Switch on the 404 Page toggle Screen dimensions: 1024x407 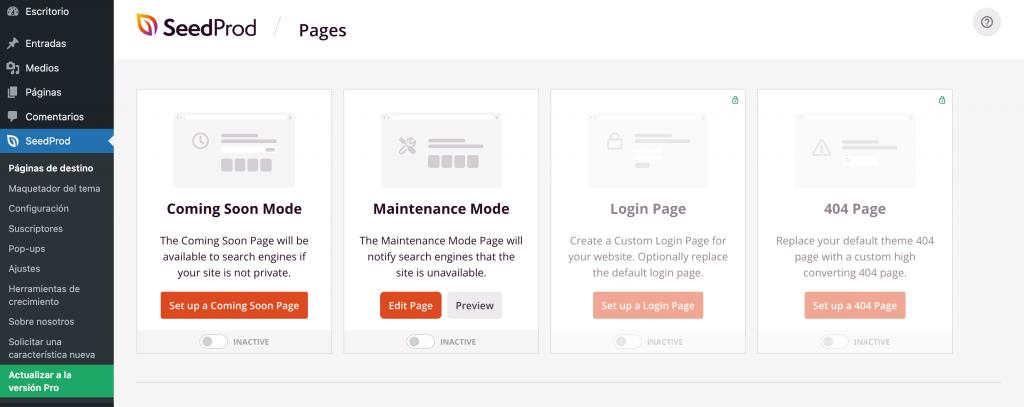(834, 341)
